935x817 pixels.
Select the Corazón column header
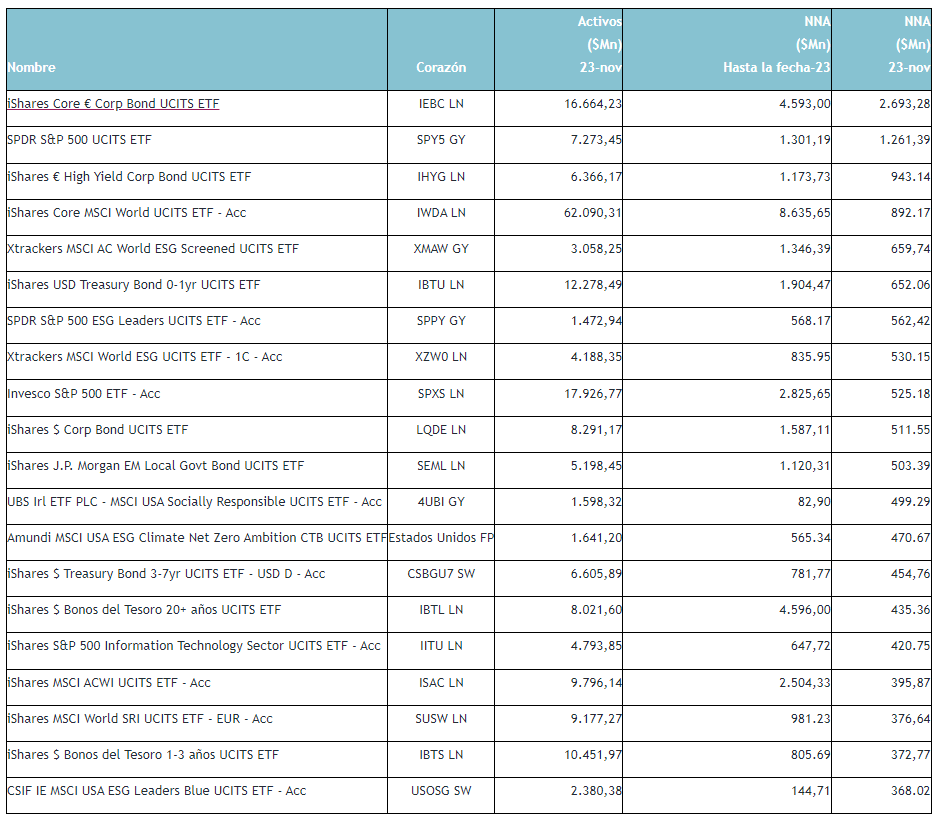[441, 67]
